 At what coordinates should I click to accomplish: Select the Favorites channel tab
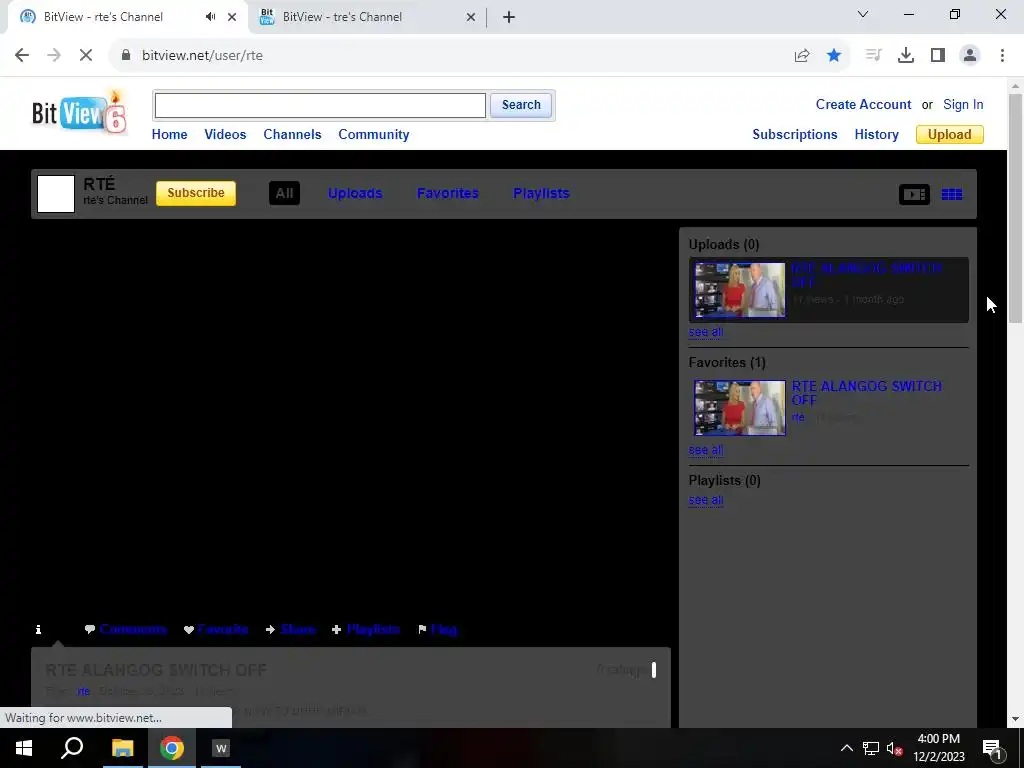[x=448, y=193]
